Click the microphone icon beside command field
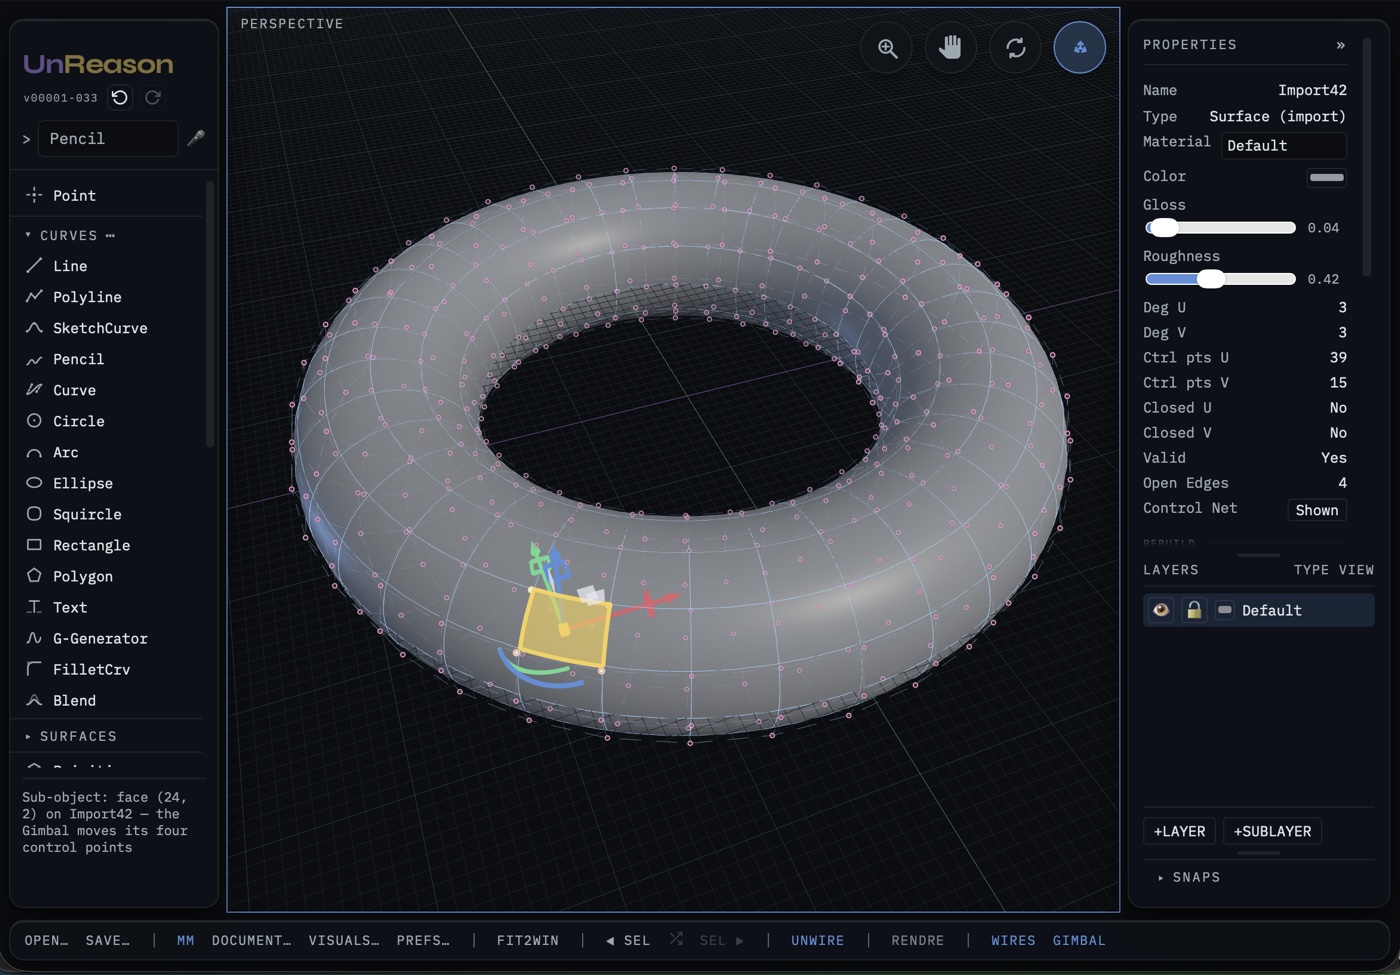Image resolution: width=1400 pixels, height=975 pixels. (x=196, y=138)
